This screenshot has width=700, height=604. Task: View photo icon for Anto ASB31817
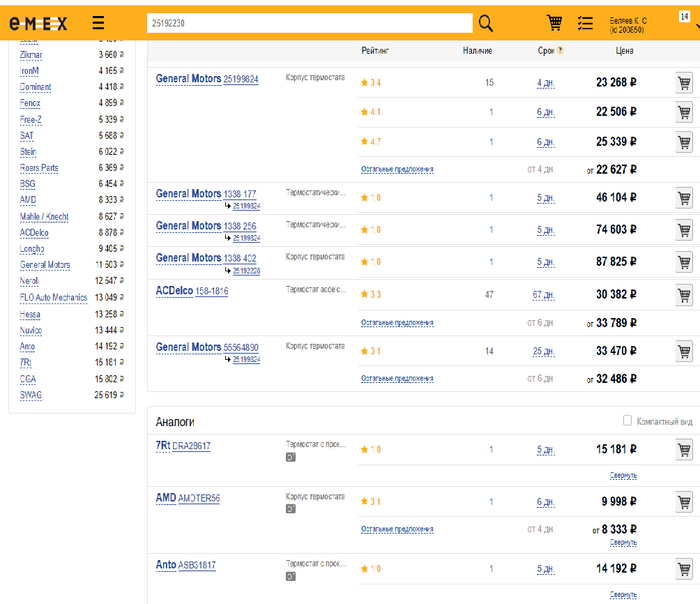(x=291, y=577)
